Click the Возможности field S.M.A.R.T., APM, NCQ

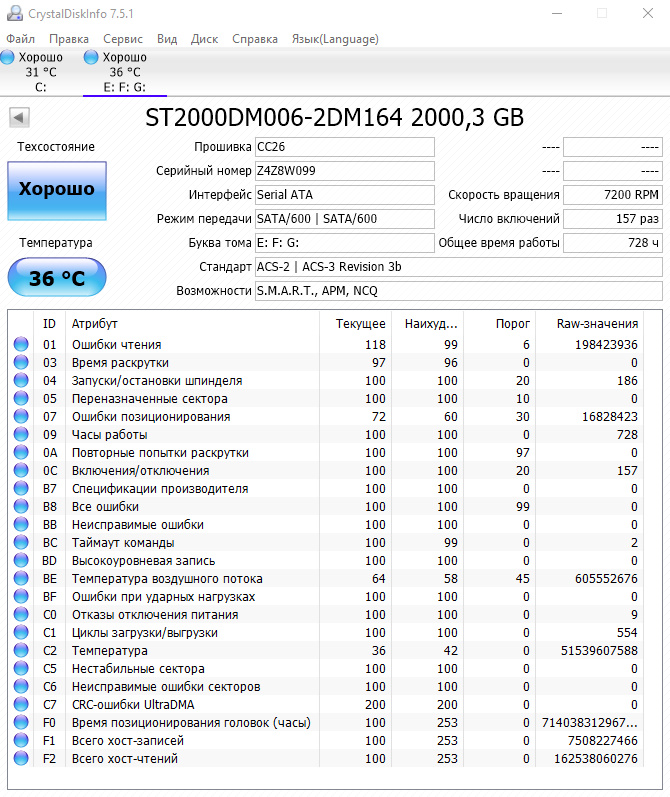pyautogui.click(x=459, y=291)
